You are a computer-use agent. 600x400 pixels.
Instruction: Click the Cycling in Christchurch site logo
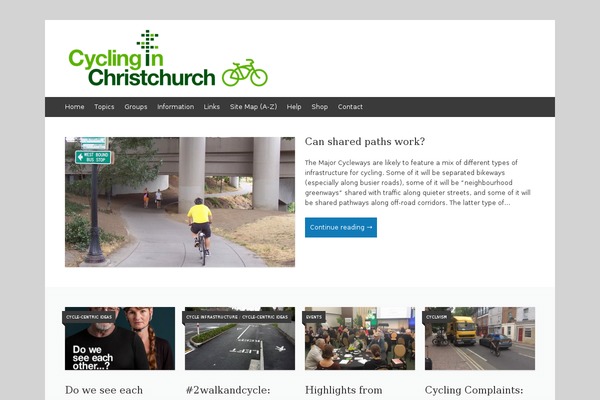pos(168,58)
